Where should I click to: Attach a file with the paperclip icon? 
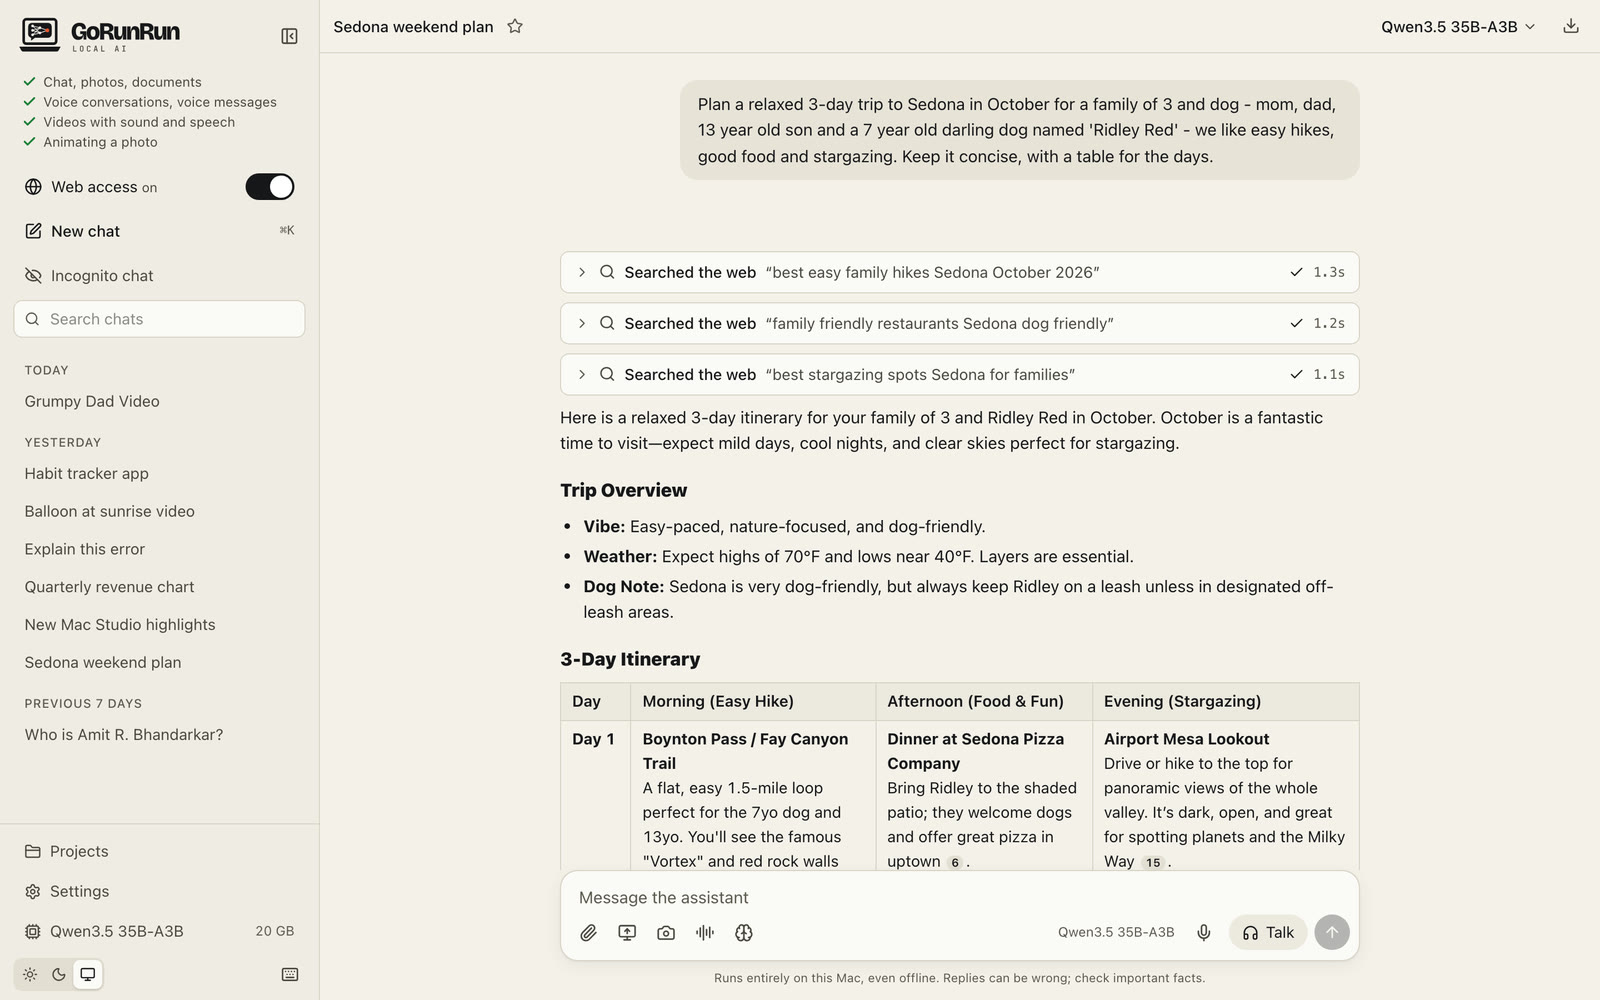coord(589,933)
